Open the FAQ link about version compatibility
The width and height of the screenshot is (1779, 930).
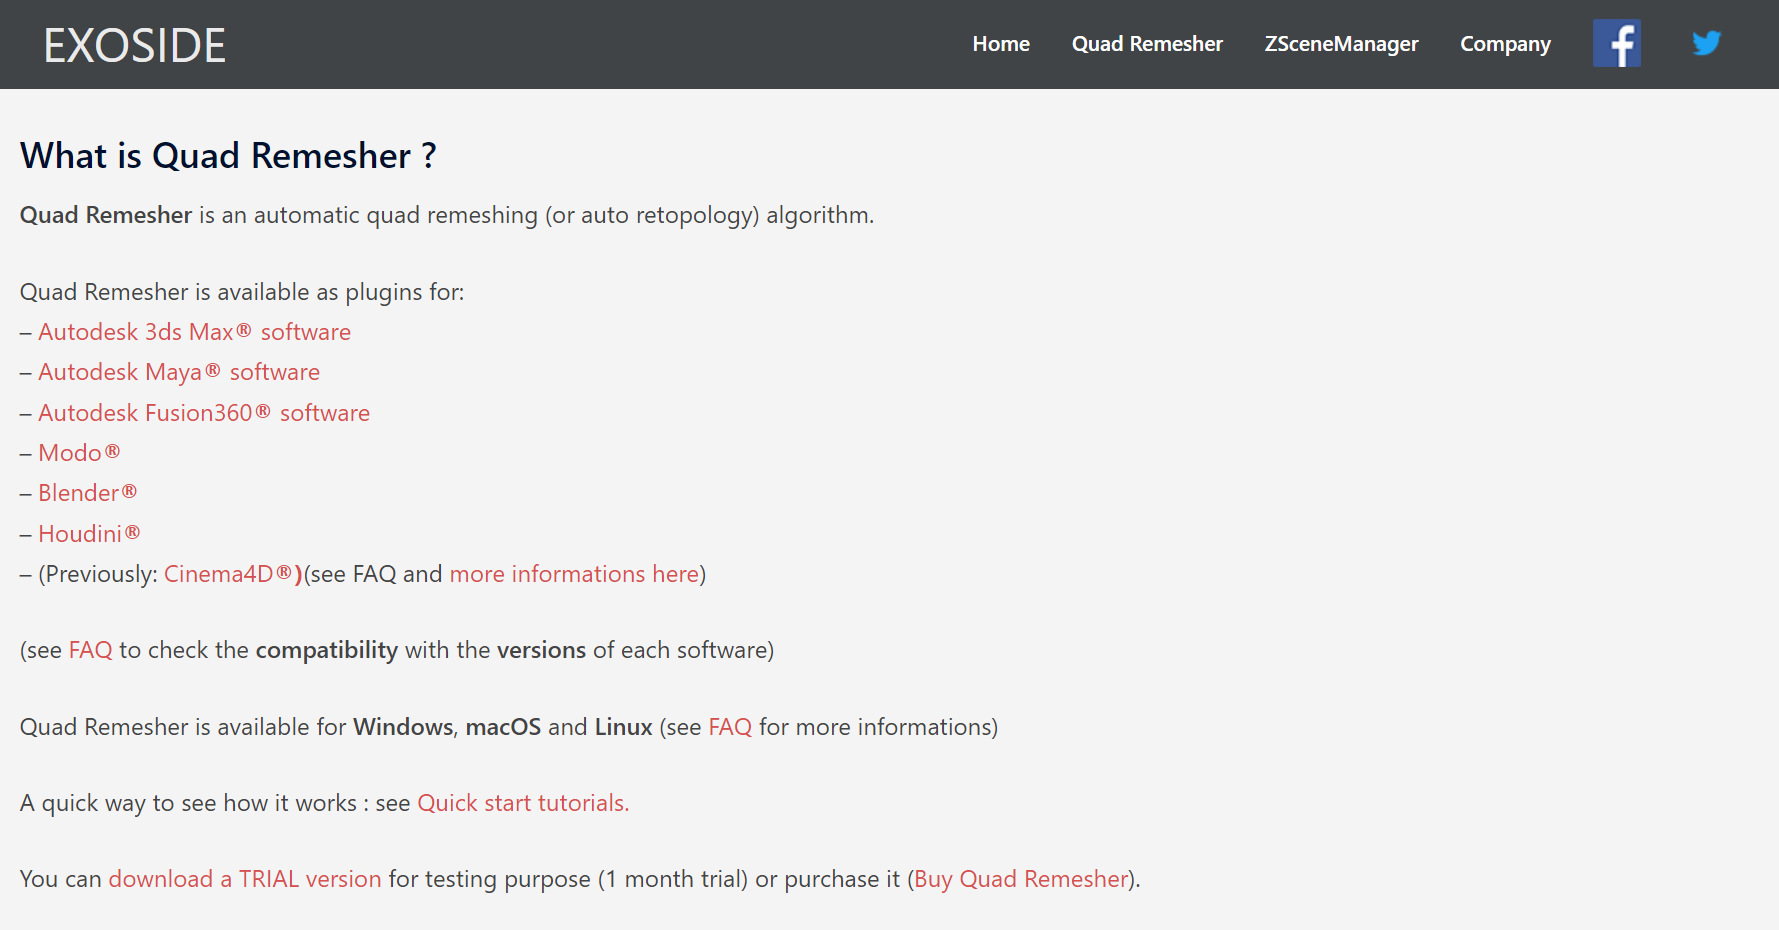pos(90,650)
